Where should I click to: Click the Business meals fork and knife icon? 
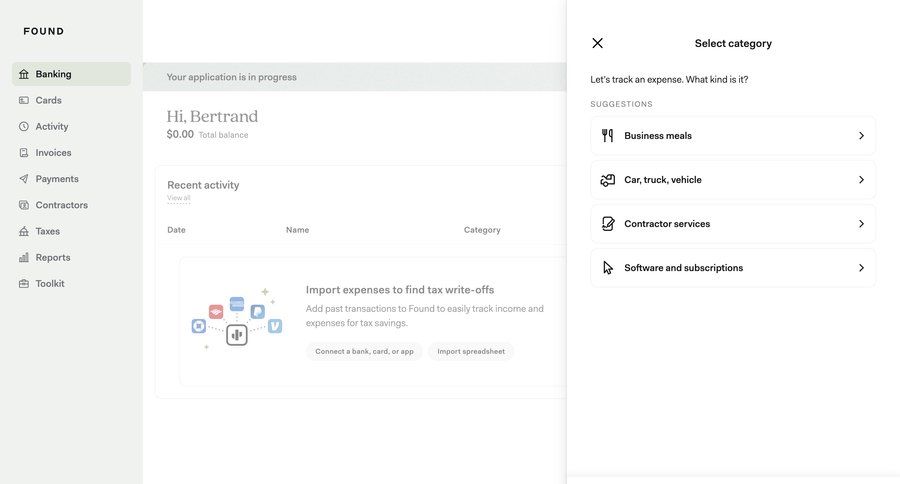click(608, 135)
